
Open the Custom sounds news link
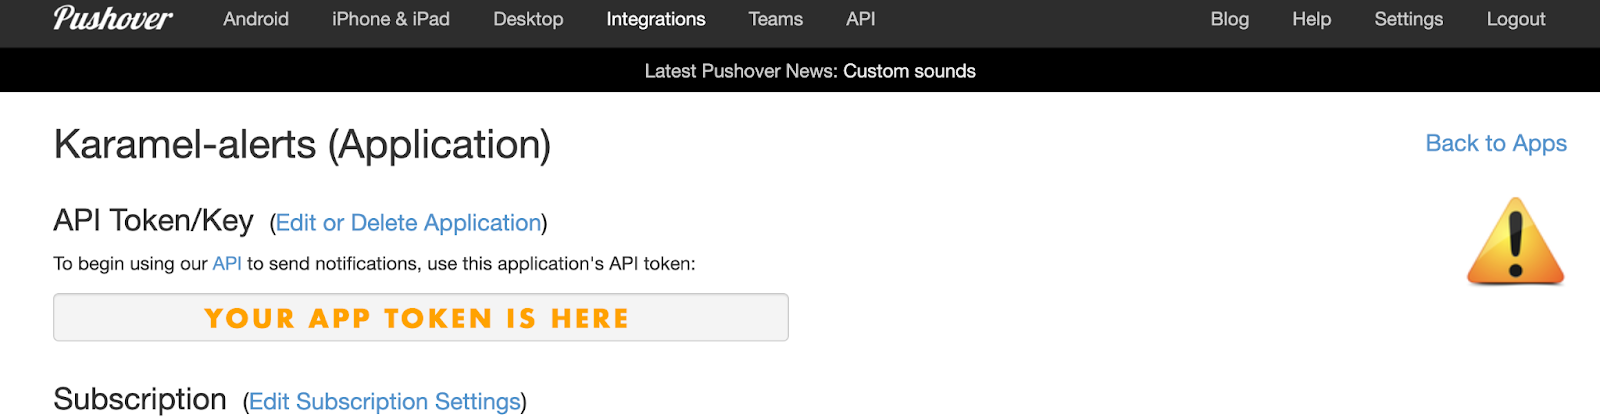pos(909,71)
